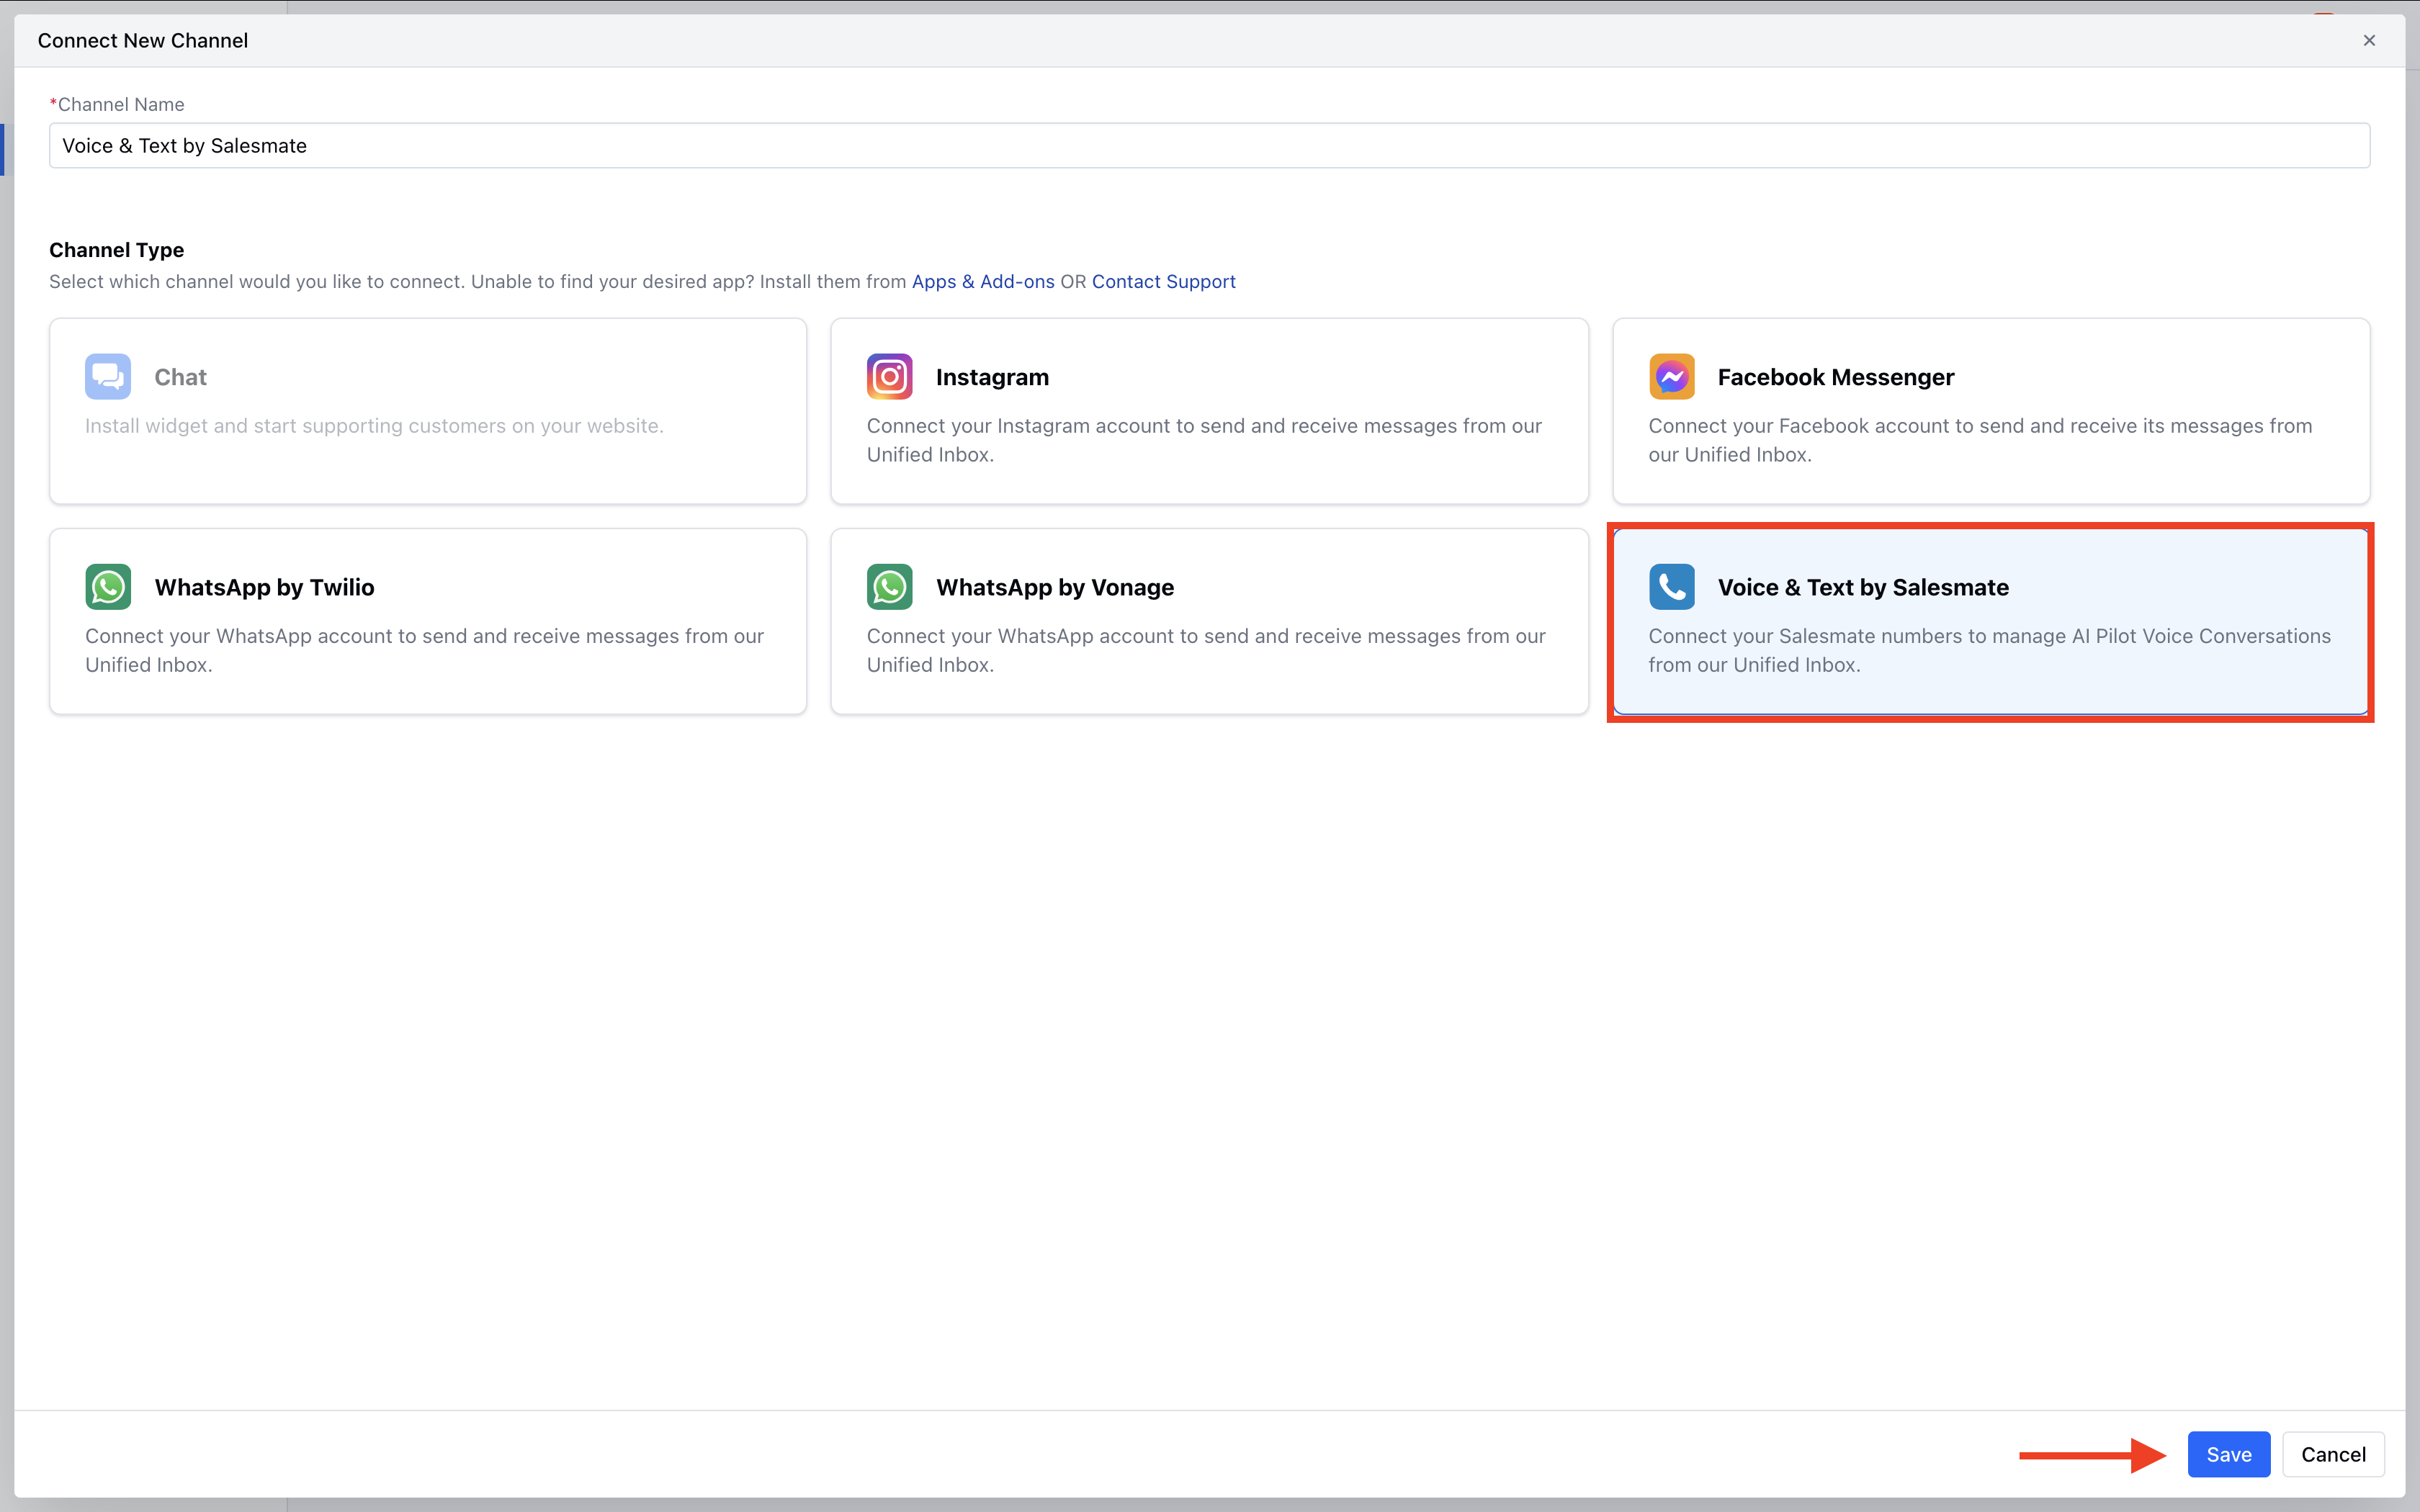Click the Voice & Text phone icon

click(1671, 587)
